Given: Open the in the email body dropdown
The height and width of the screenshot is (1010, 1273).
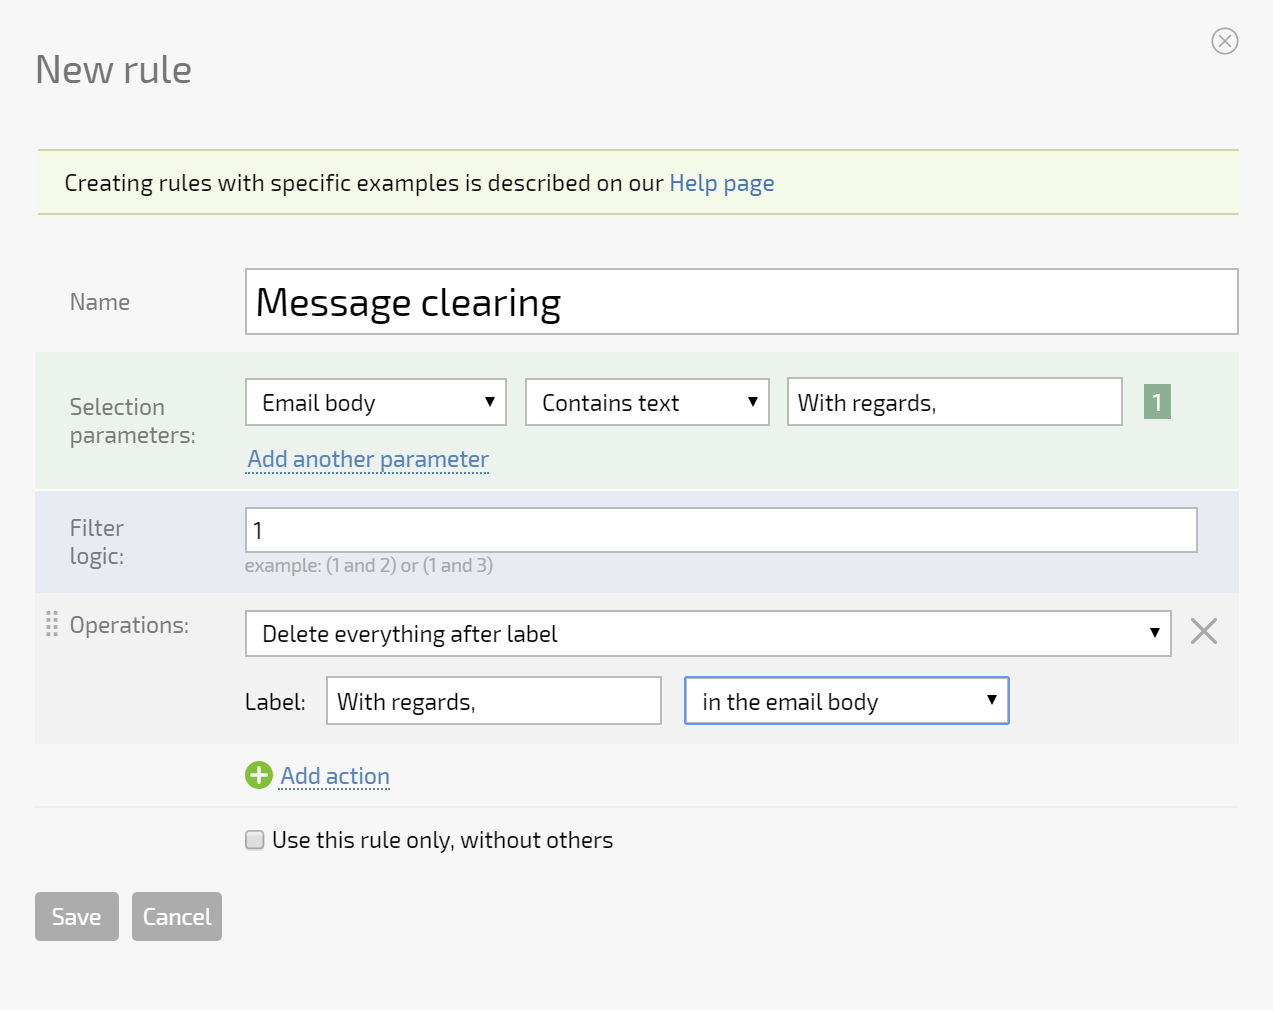Looking at the screenshot, I should click(x=847, y=701).
